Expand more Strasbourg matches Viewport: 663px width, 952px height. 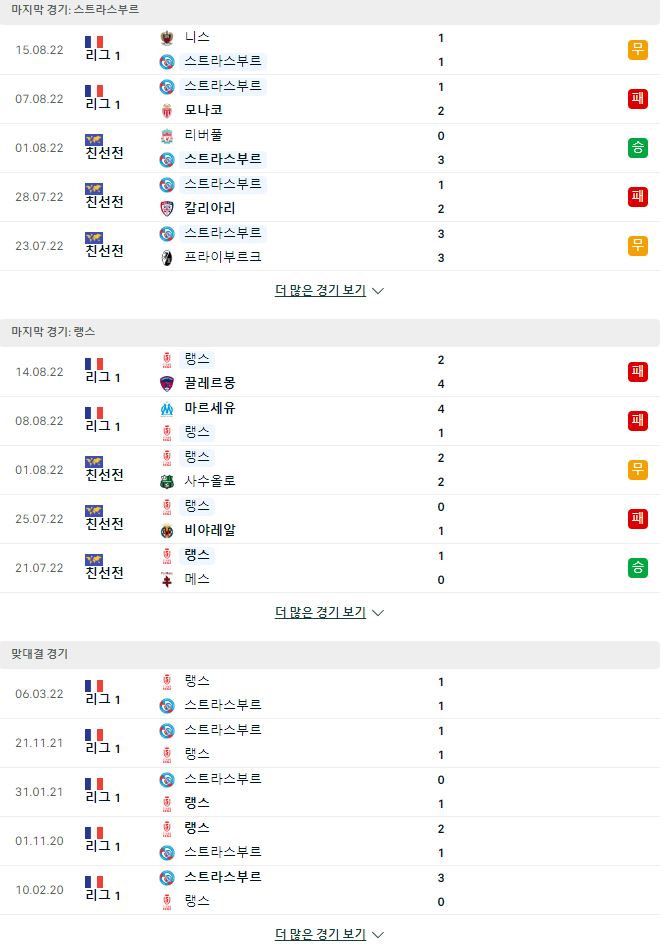pos(329,290)
